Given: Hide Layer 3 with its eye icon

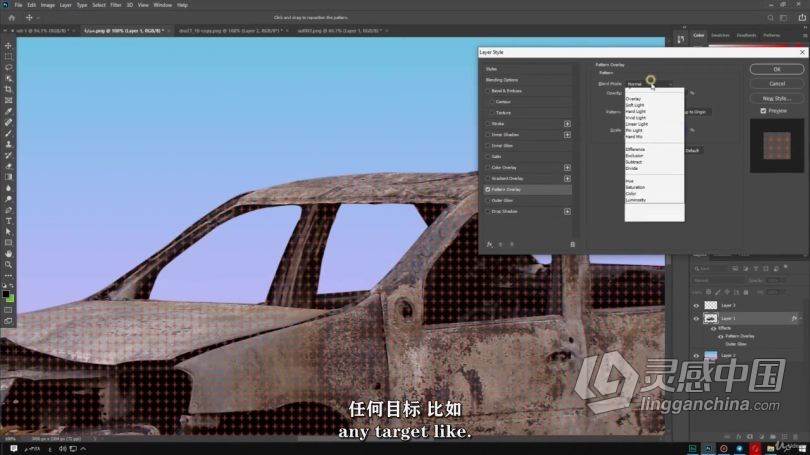Looking at the screenshot, I should 696,306.
